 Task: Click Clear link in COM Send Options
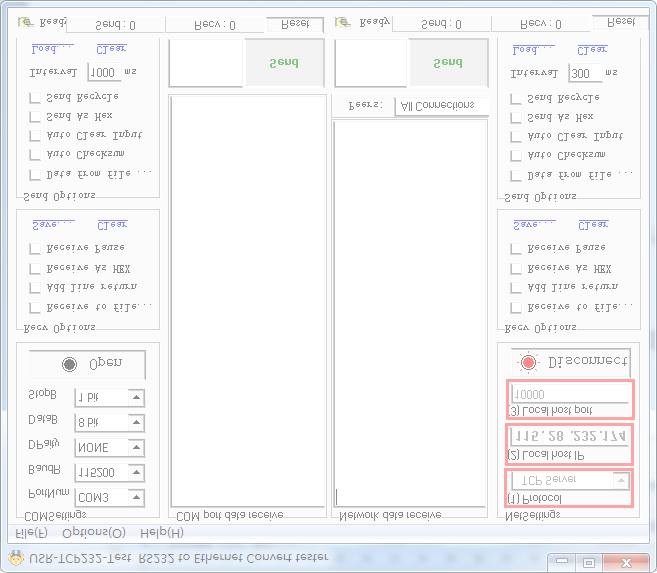(111, 49)
